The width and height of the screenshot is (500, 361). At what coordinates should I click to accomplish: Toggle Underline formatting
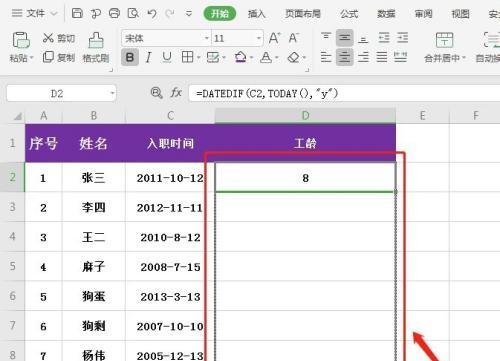click(x=167, y=57)
